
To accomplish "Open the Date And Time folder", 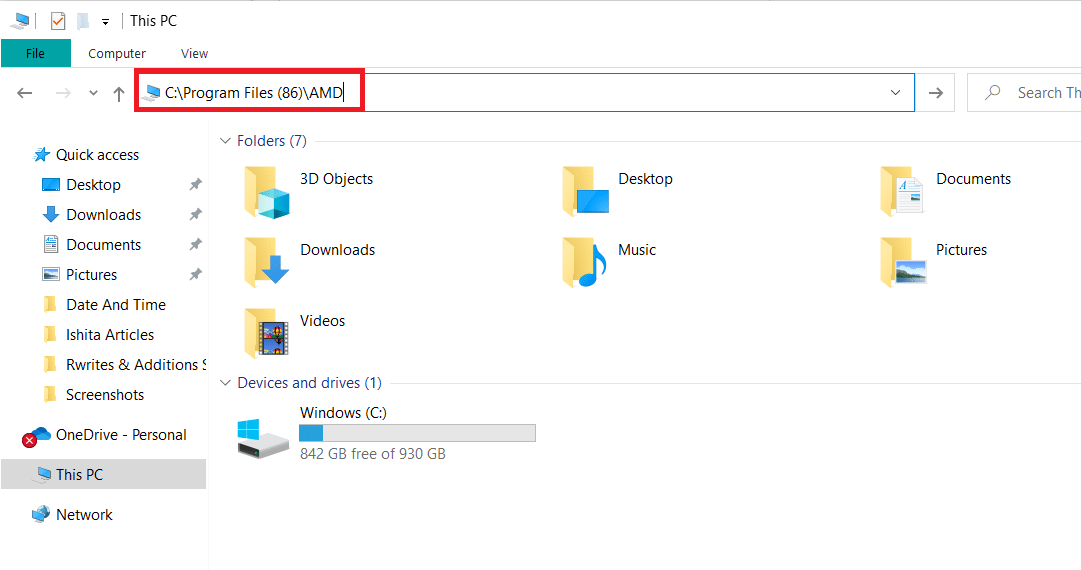I will [x=116, y=305].
